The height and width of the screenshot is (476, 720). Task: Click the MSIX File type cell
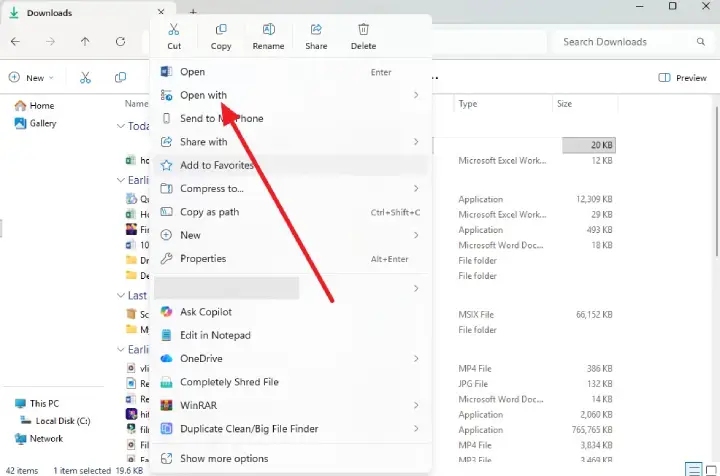click(x=476, y=315)
